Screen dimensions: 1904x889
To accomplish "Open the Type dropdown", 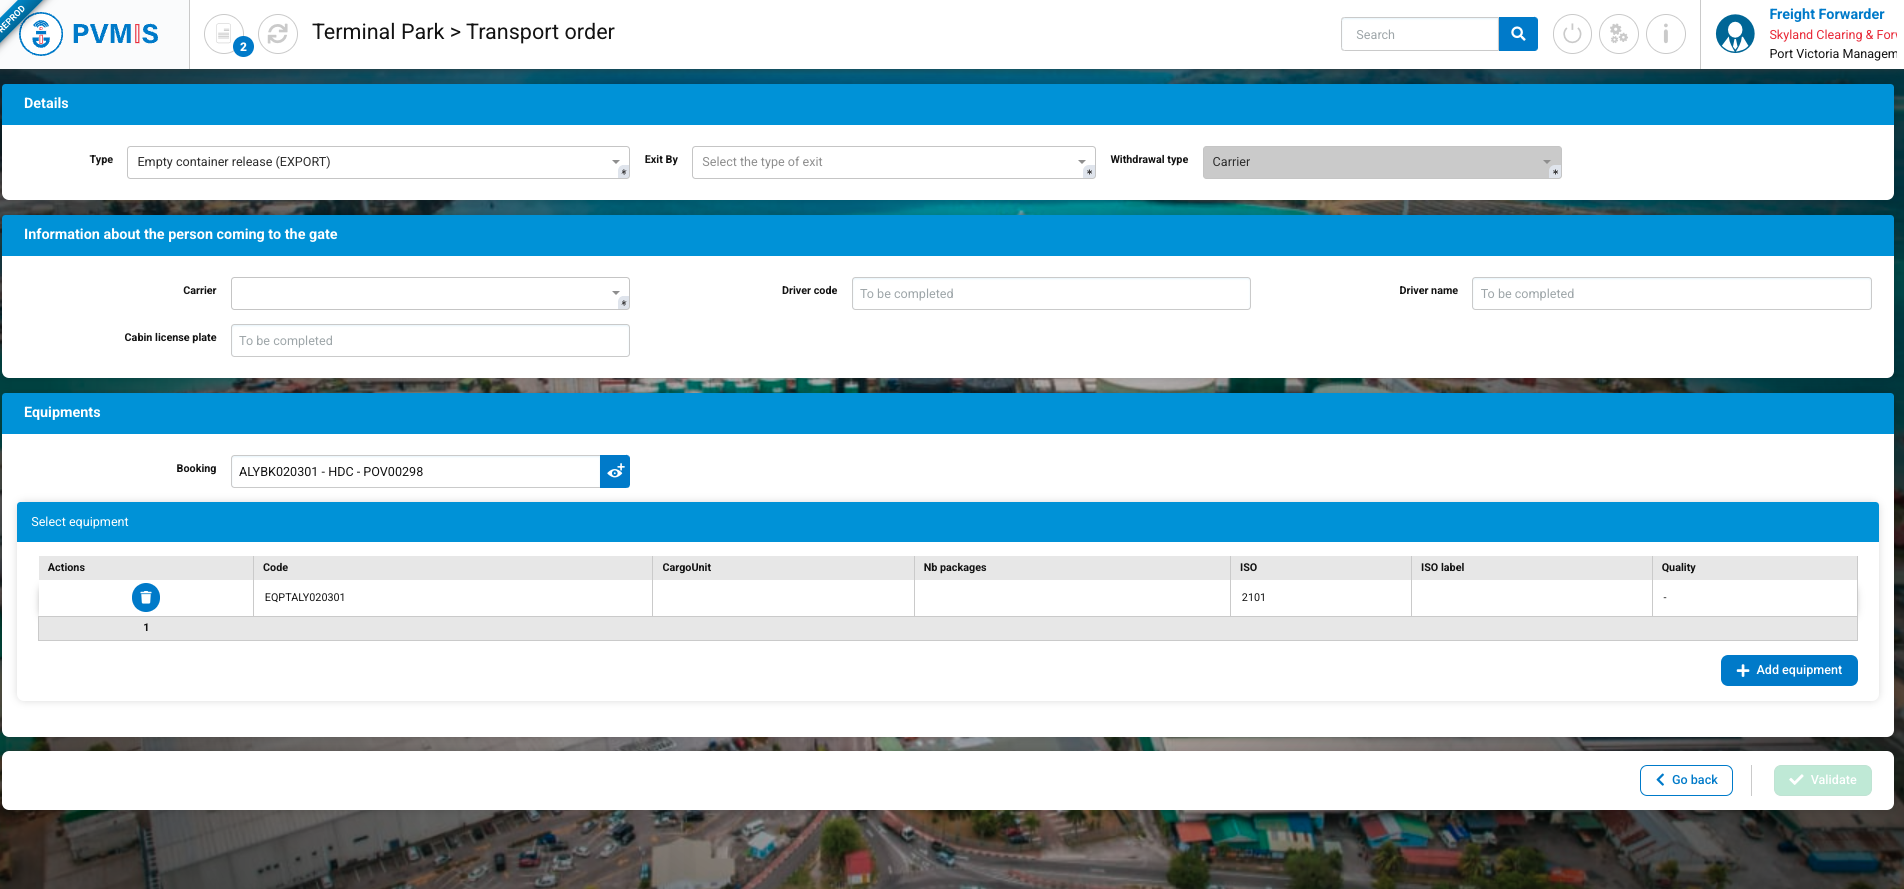I will [378, 162].
